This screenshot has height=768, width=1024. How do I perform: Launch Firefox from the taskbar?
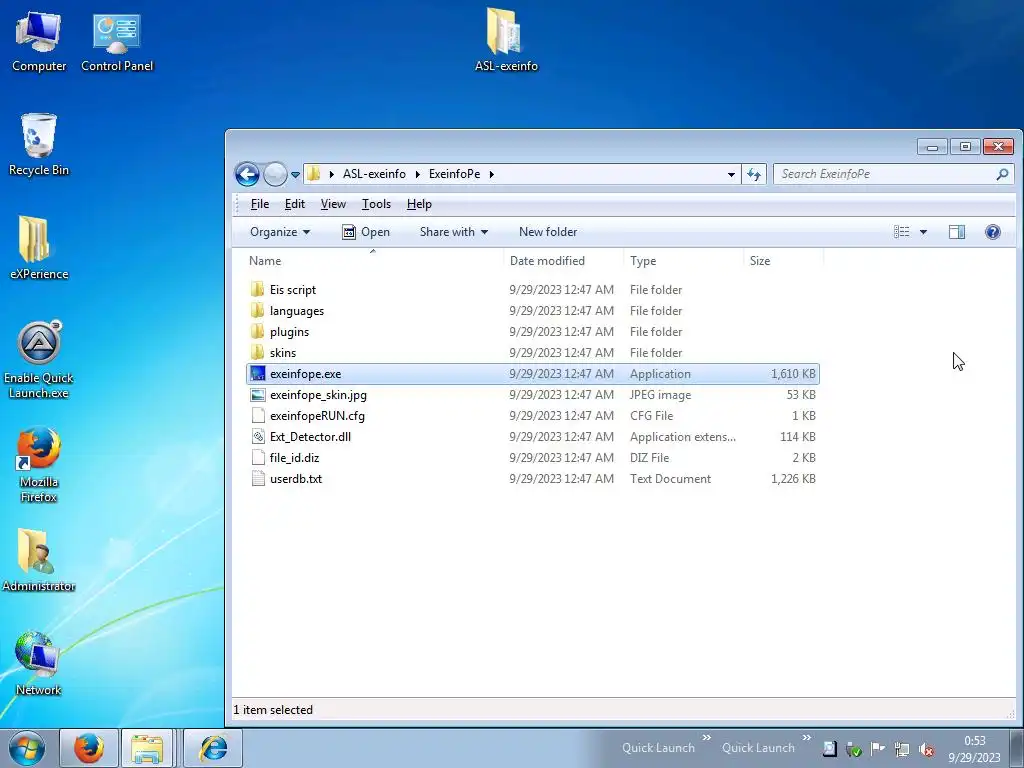[x=89, y=748]
